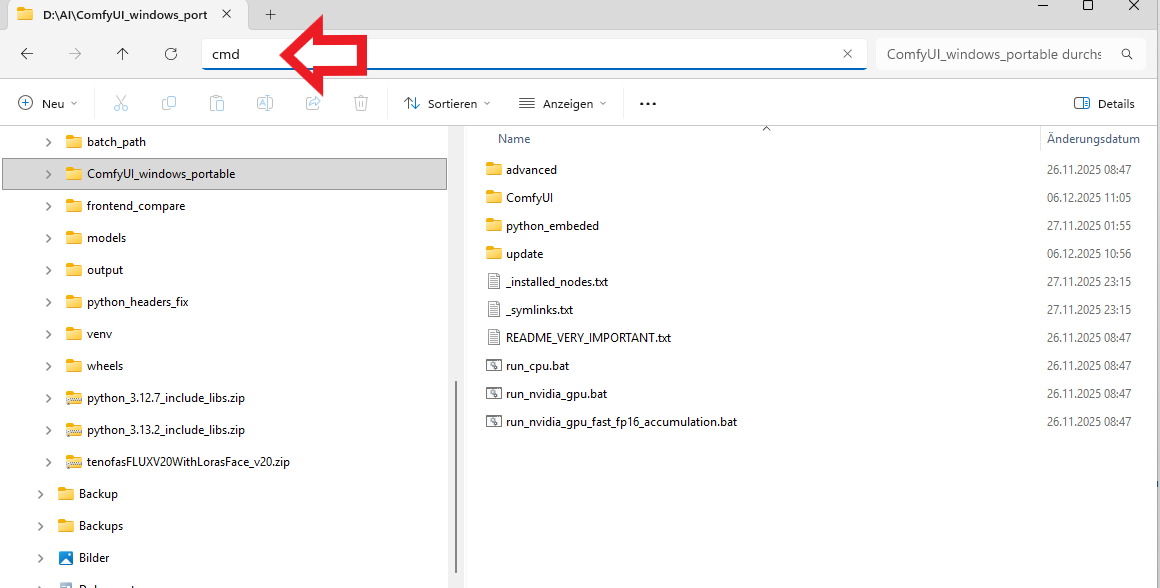Click the Share icon
This screenshot has height=588, width=1160.
[313, 103]
